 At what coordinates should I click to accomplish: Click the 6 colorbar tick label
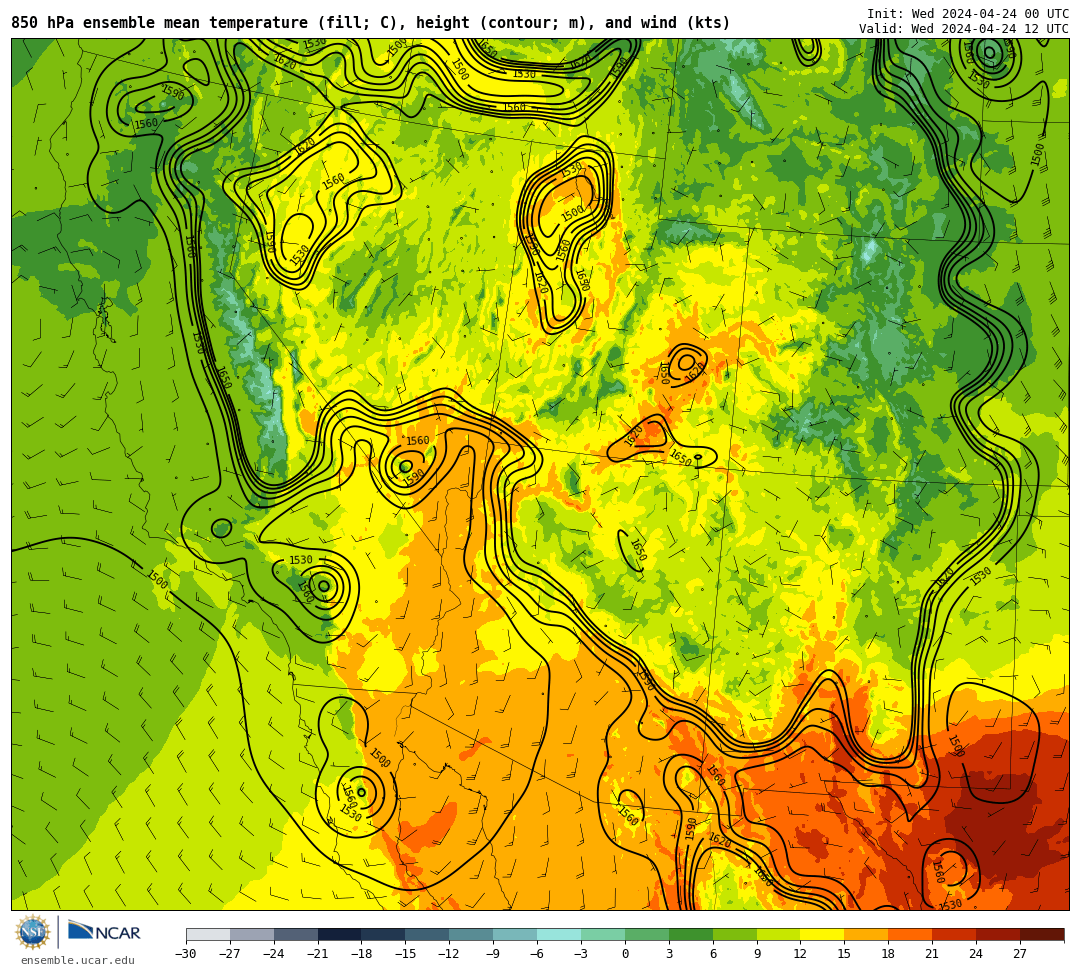[x=713, y=954]
